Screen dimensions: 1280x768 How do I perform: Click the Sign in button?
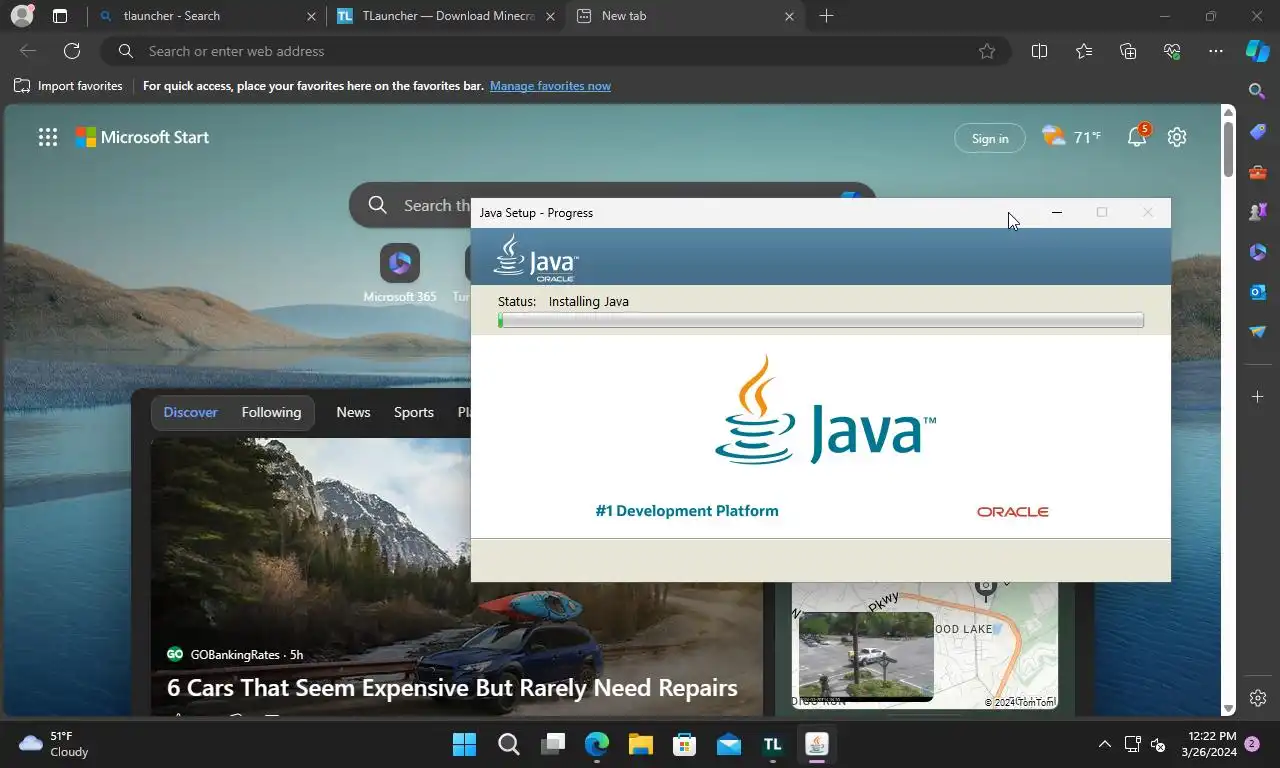pyautogui.click(x=990, y=138)
